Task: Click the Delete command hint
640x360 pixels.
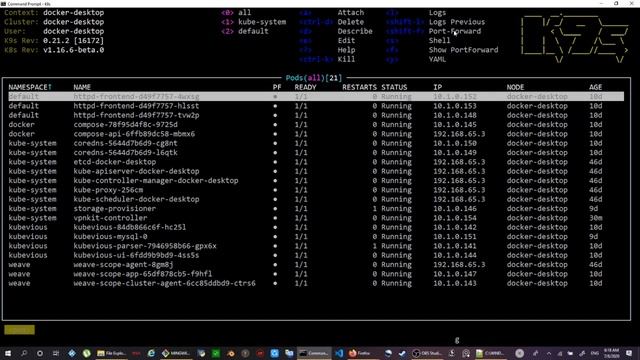Action: point(351,22)
